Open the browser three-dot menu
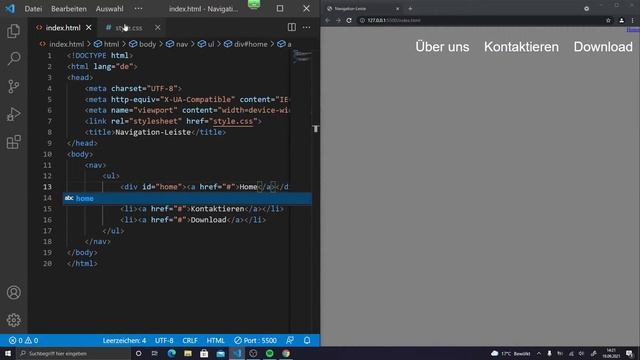Image resolution: width=640 pixels, height=360 pixels. tap(633, 20)
